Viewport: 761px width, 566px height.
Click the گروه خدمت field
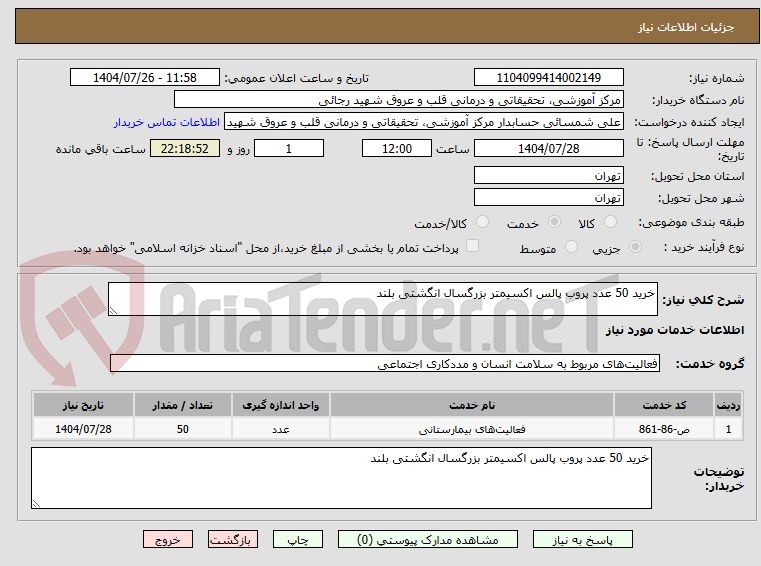pos(384,364)
